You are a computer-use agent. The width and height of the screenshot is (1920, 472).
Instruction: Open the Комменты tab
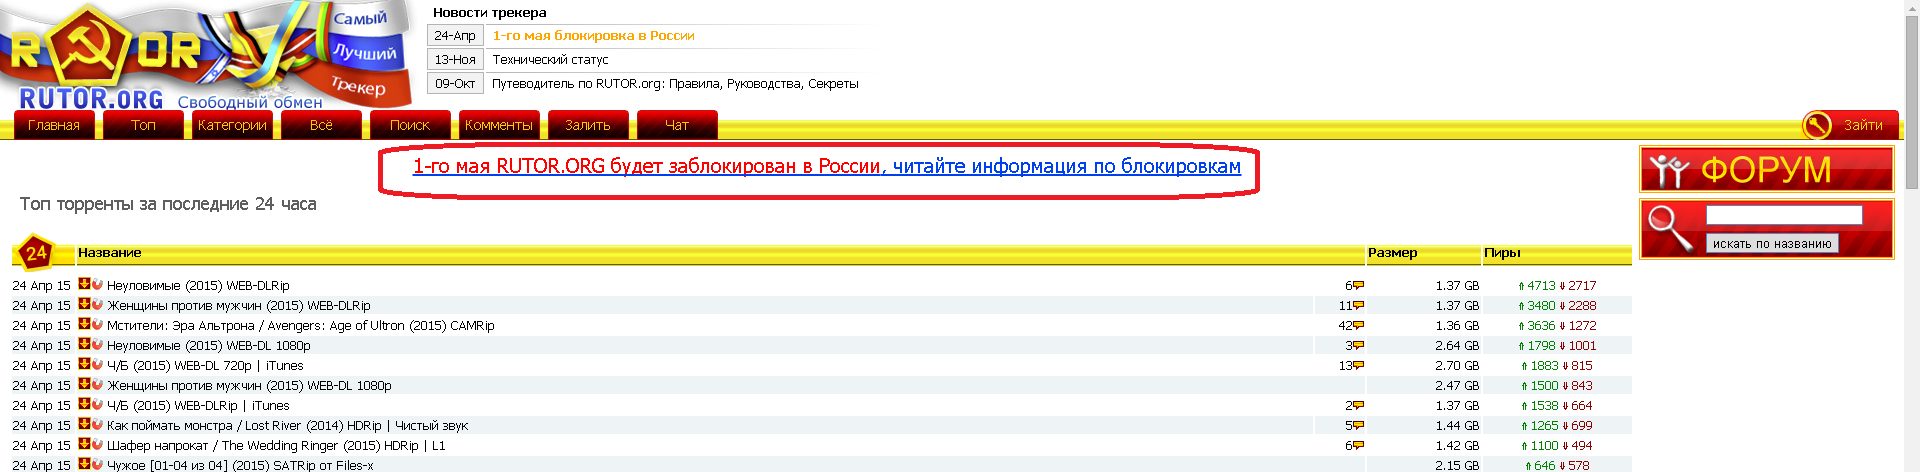point(499,125)
